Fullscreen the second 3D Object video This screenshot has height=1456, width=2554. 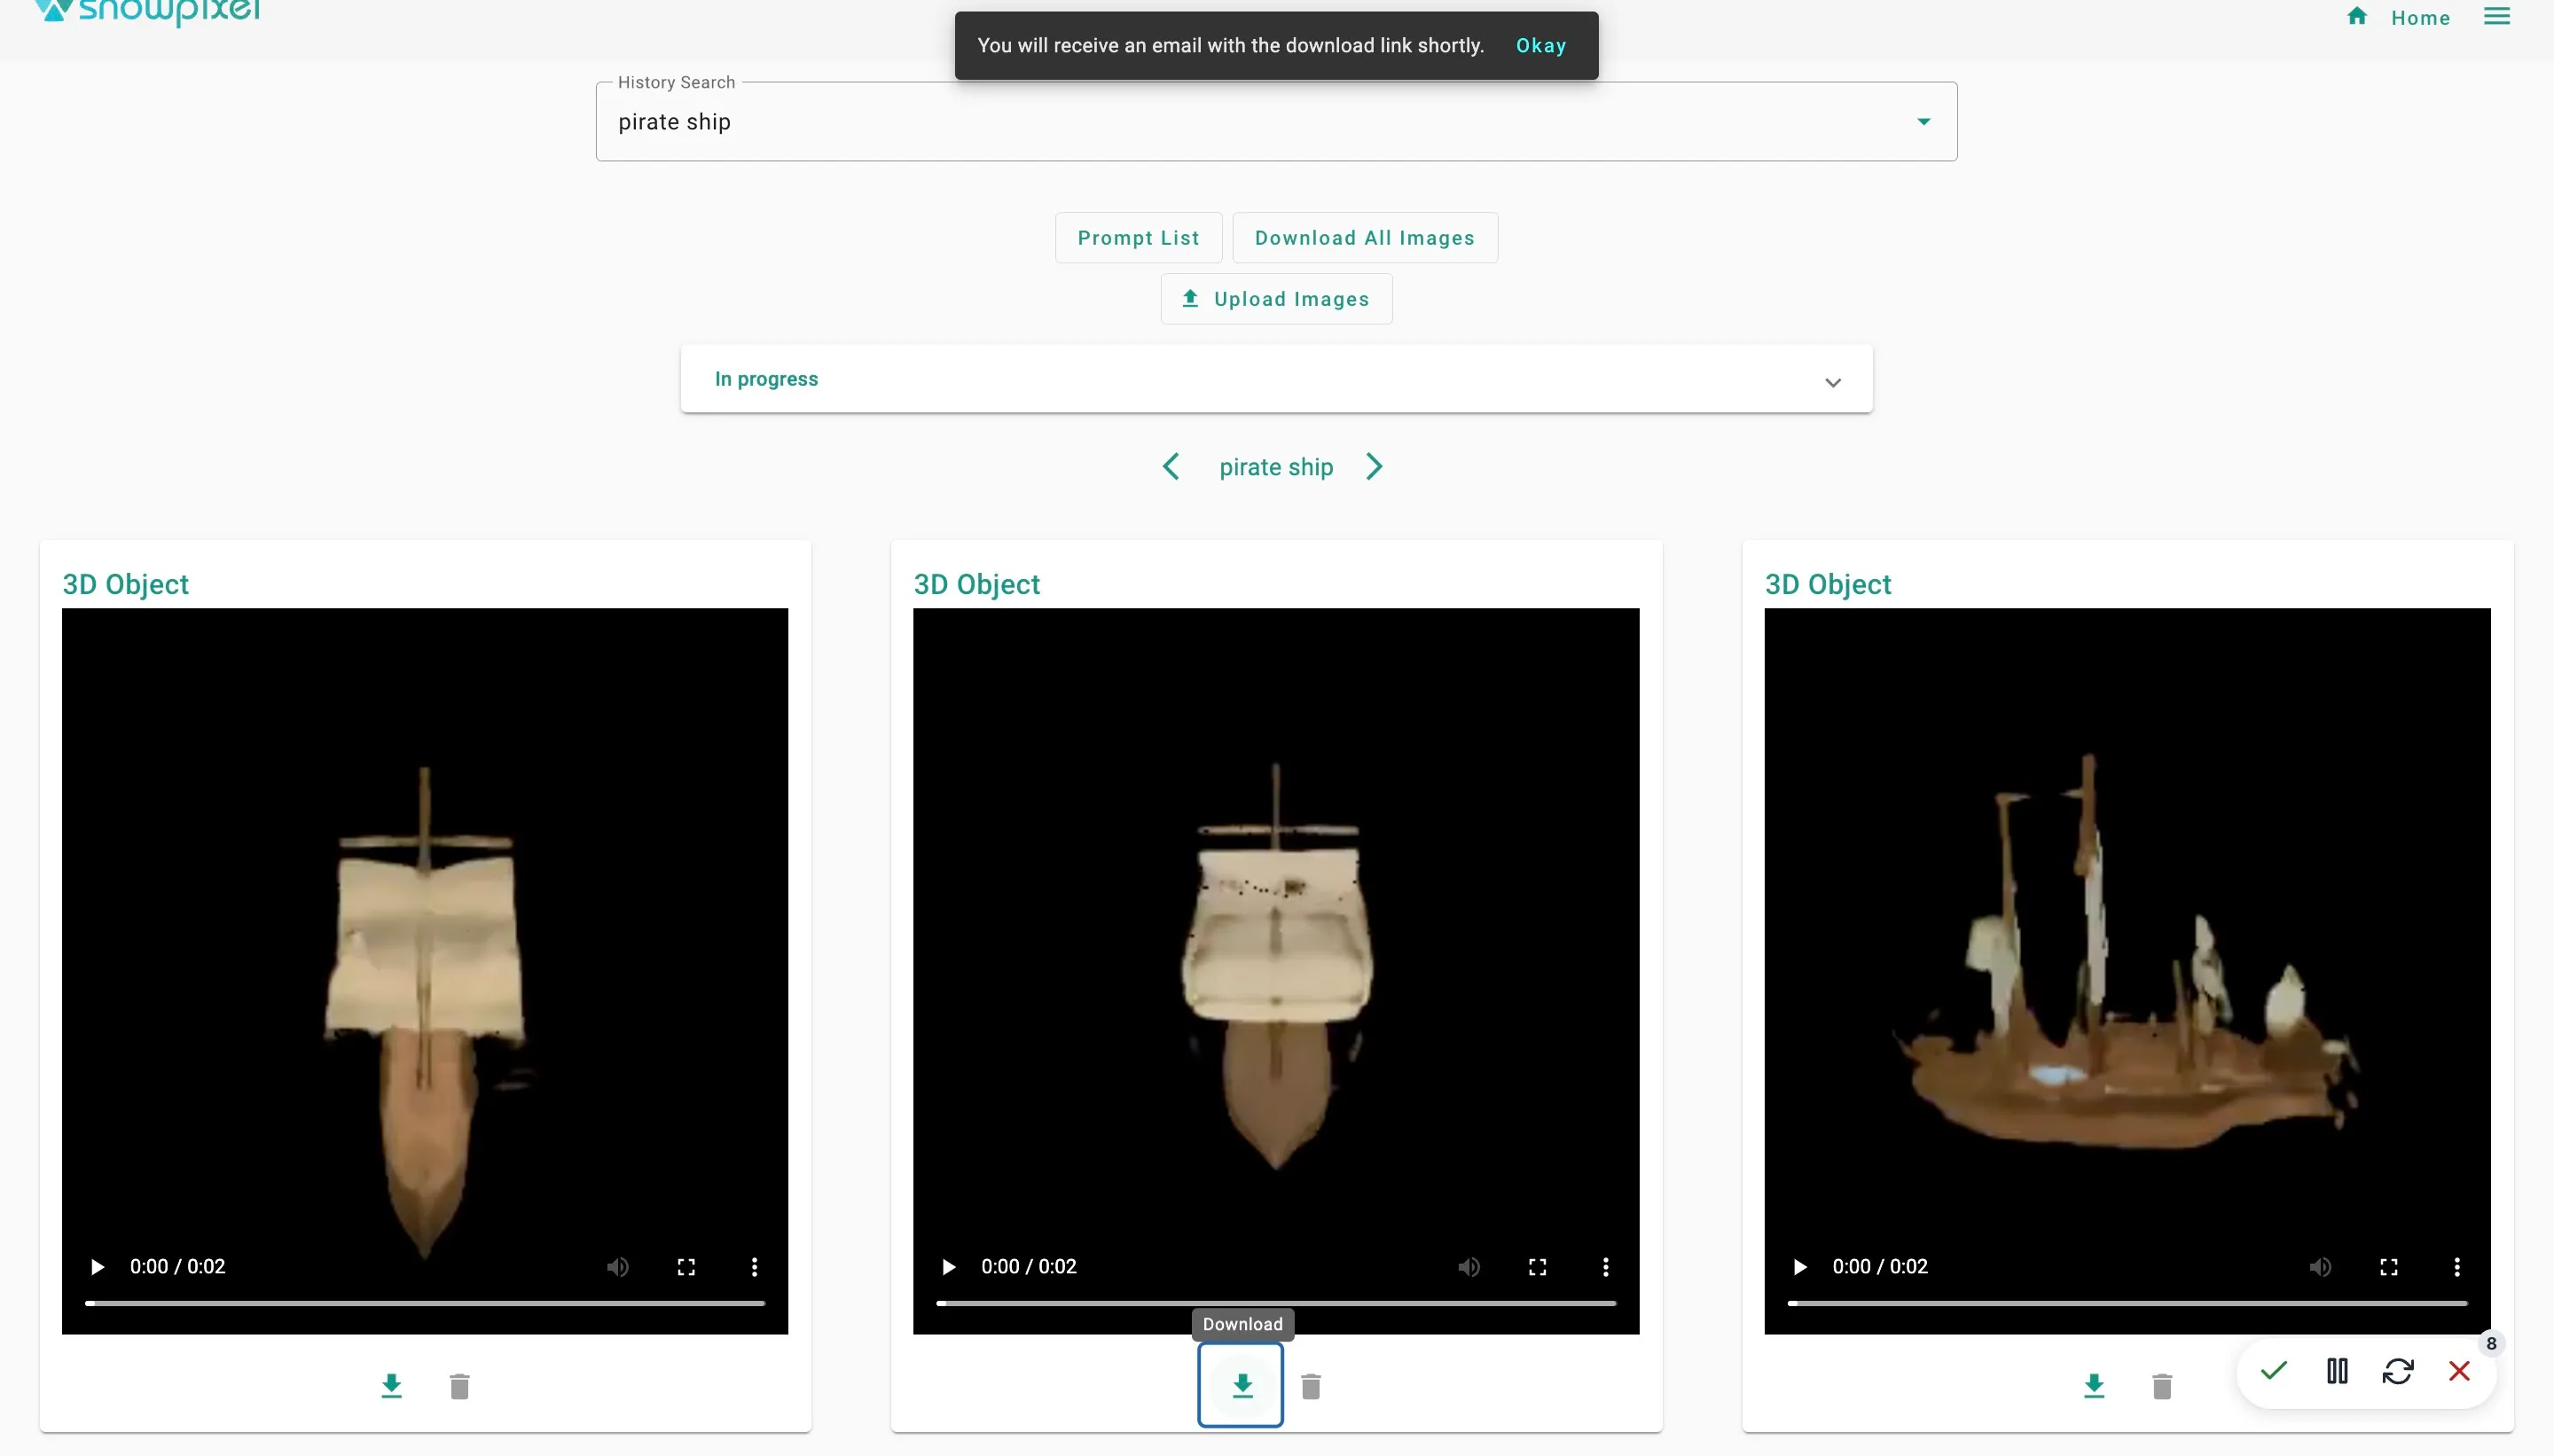[1537, 1267]
